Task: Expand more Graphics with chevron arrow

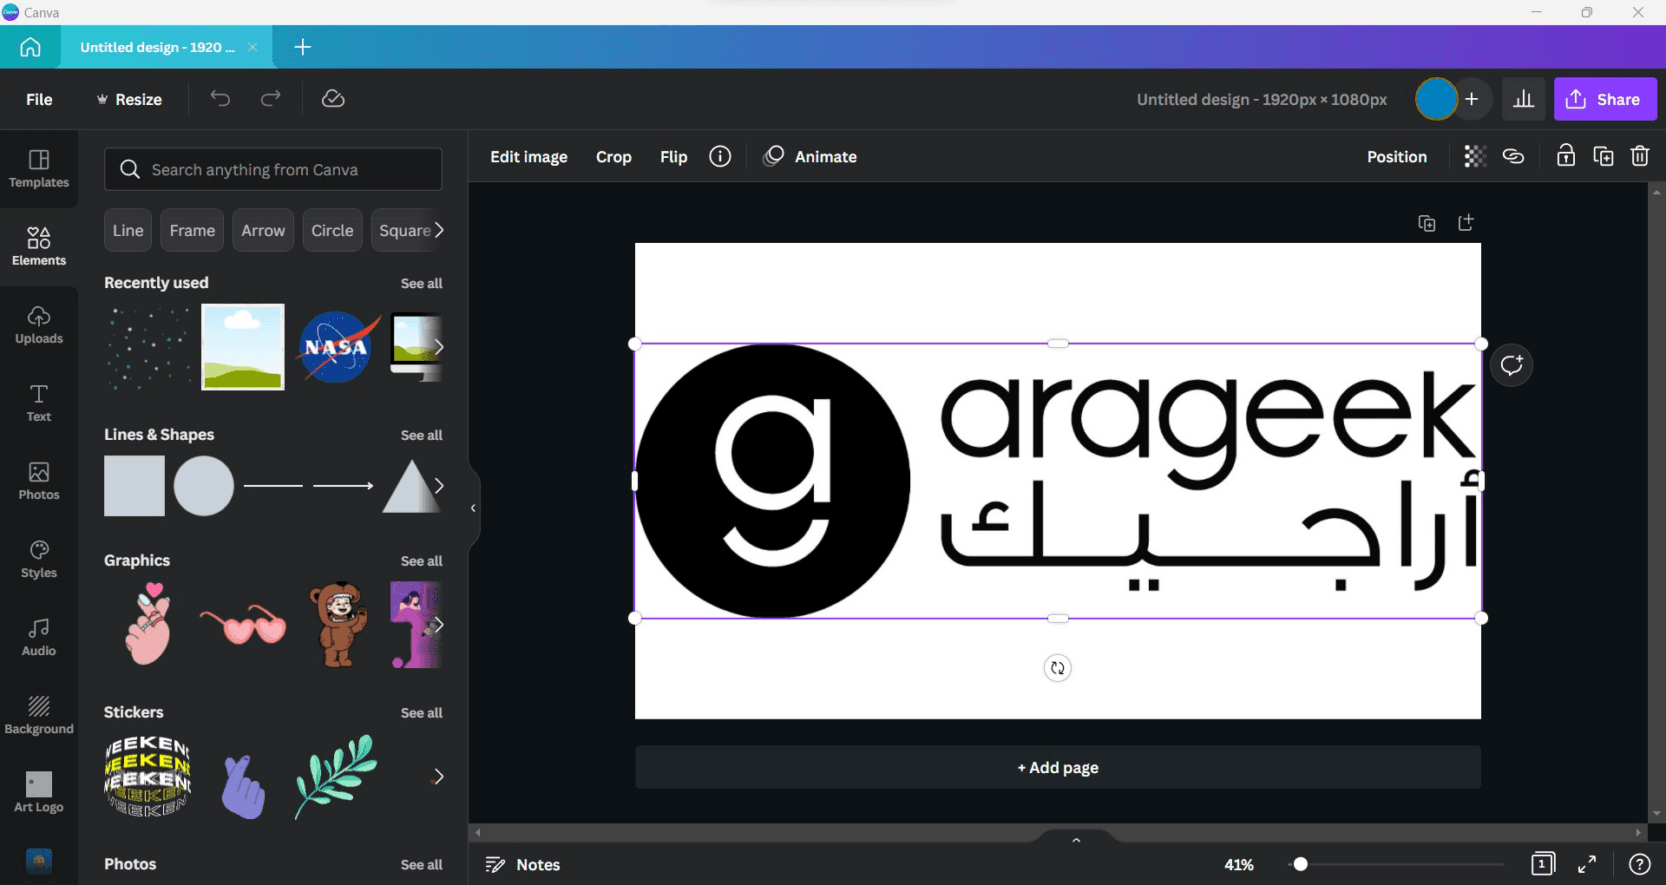Action: point(438,625)
